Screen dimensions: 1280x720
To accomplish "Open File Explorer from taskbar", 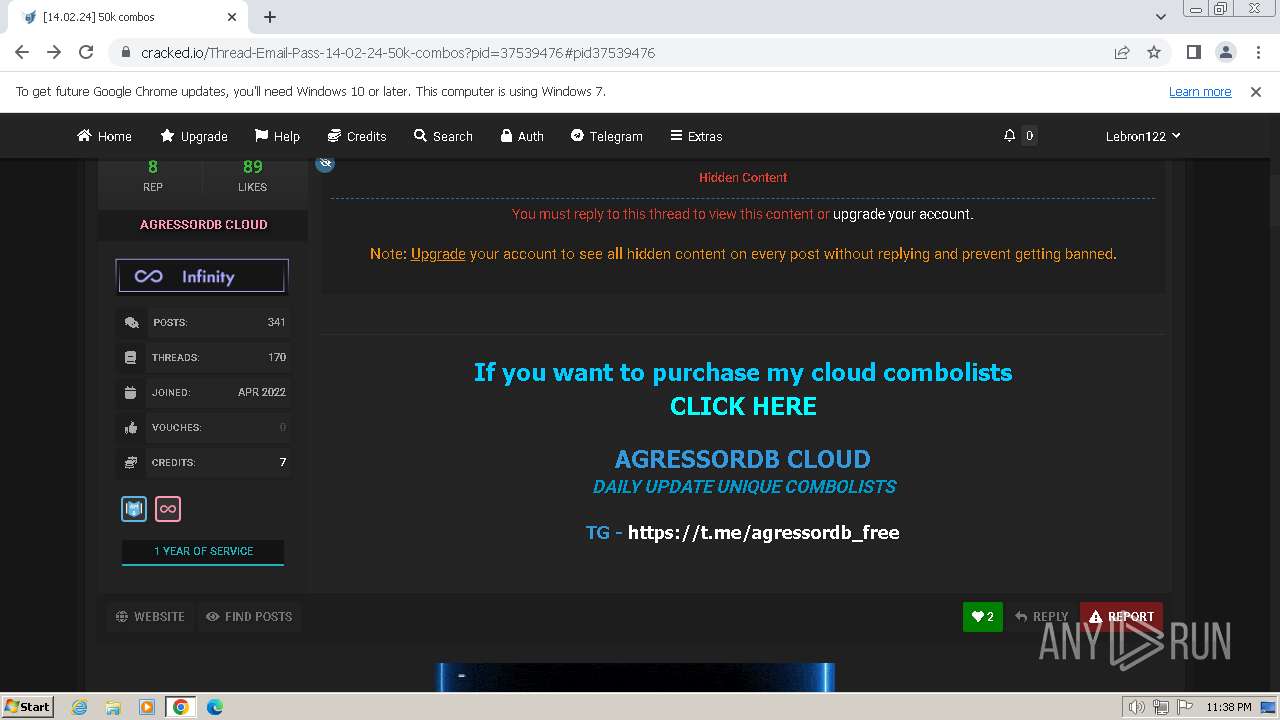I will (113, 707).
